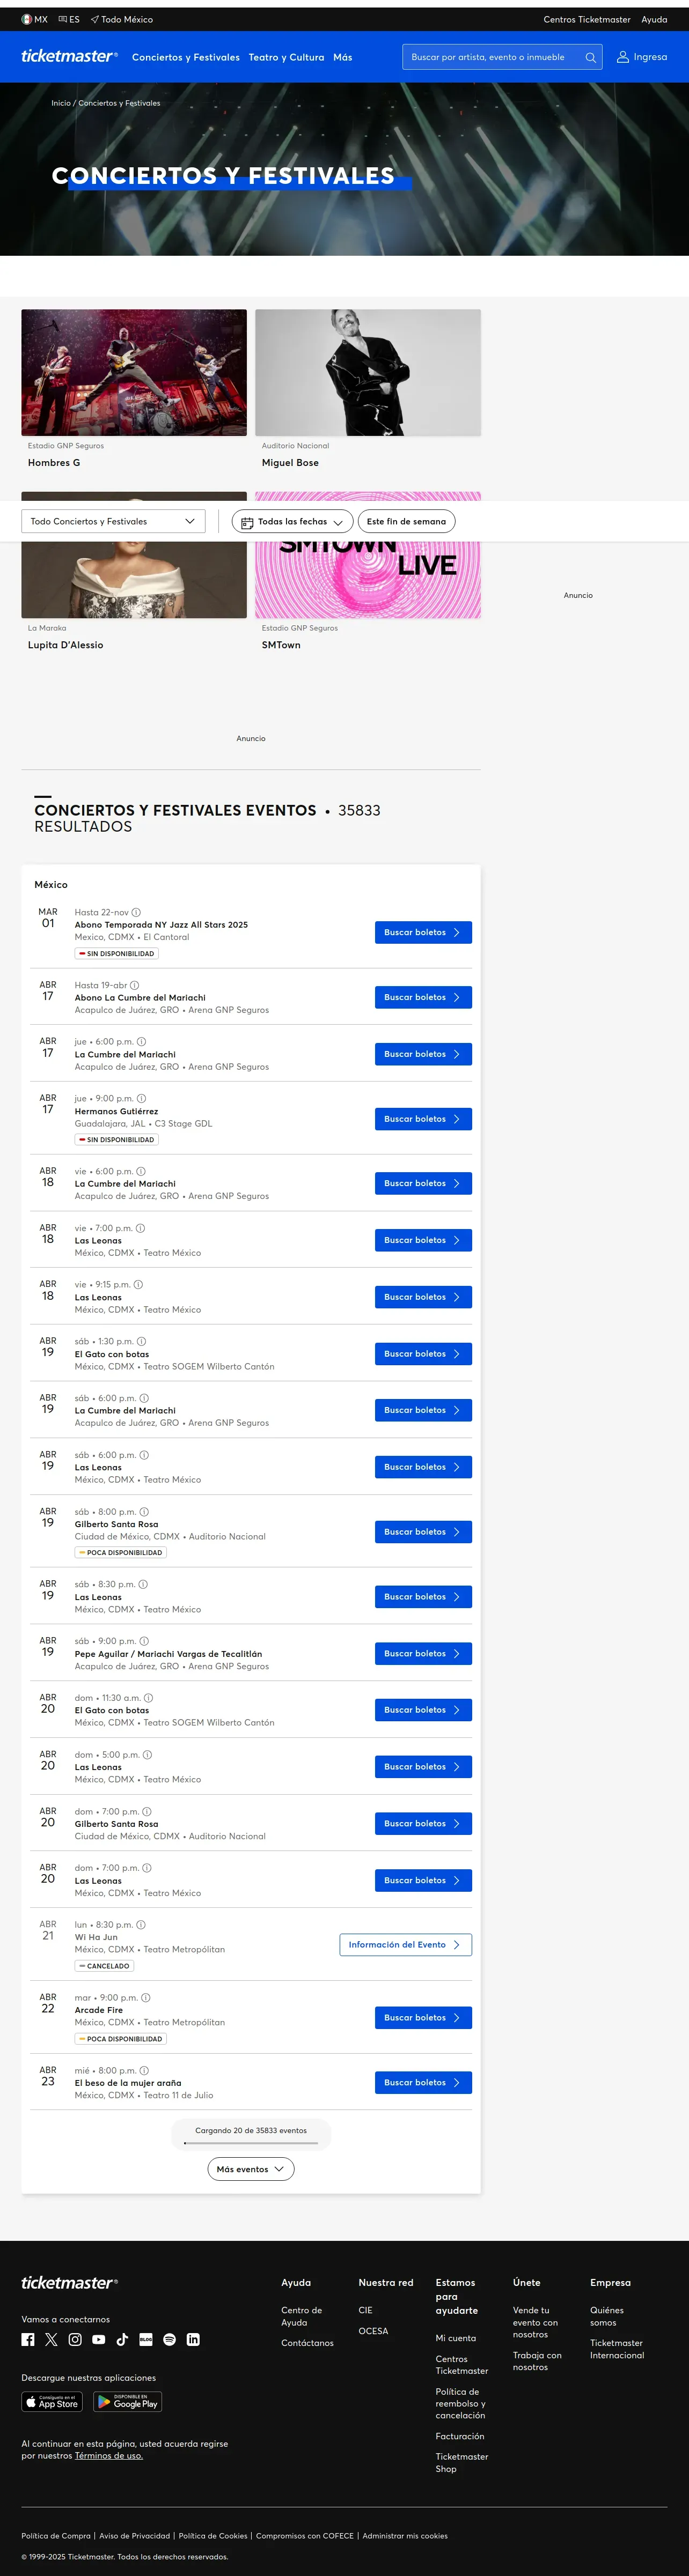Expand Todo Conciertos y Festivales dropdown
The height and width of the screenshot is (2576, 689).
click(x=113, y=521)
